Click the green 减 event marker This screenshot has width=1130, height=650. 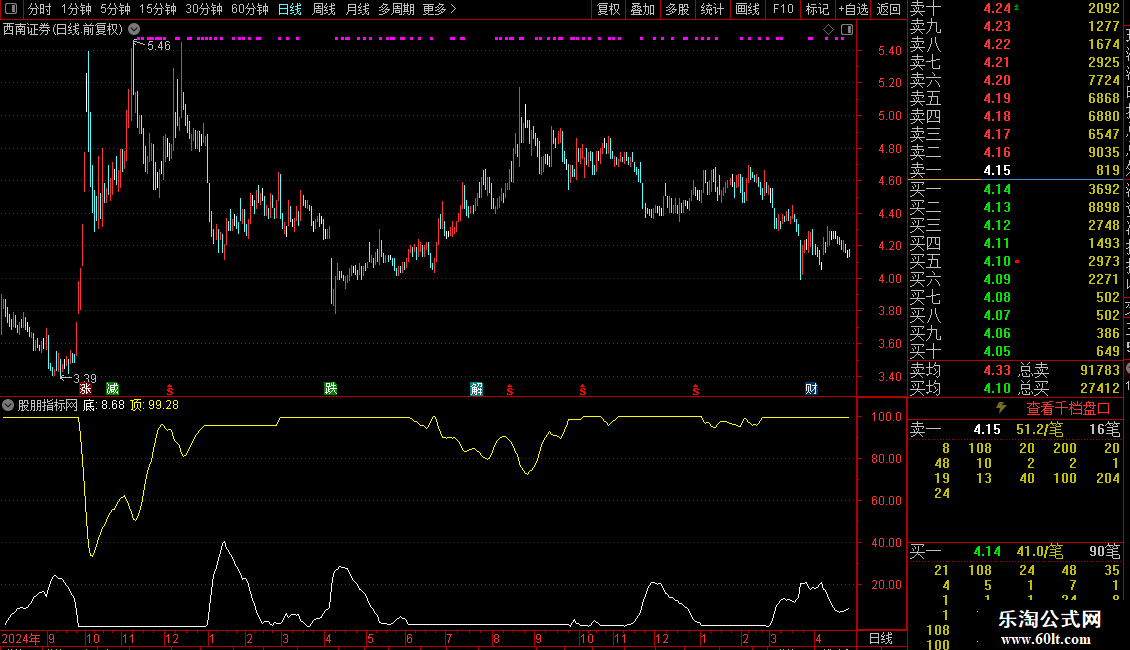tap(112, 389)
